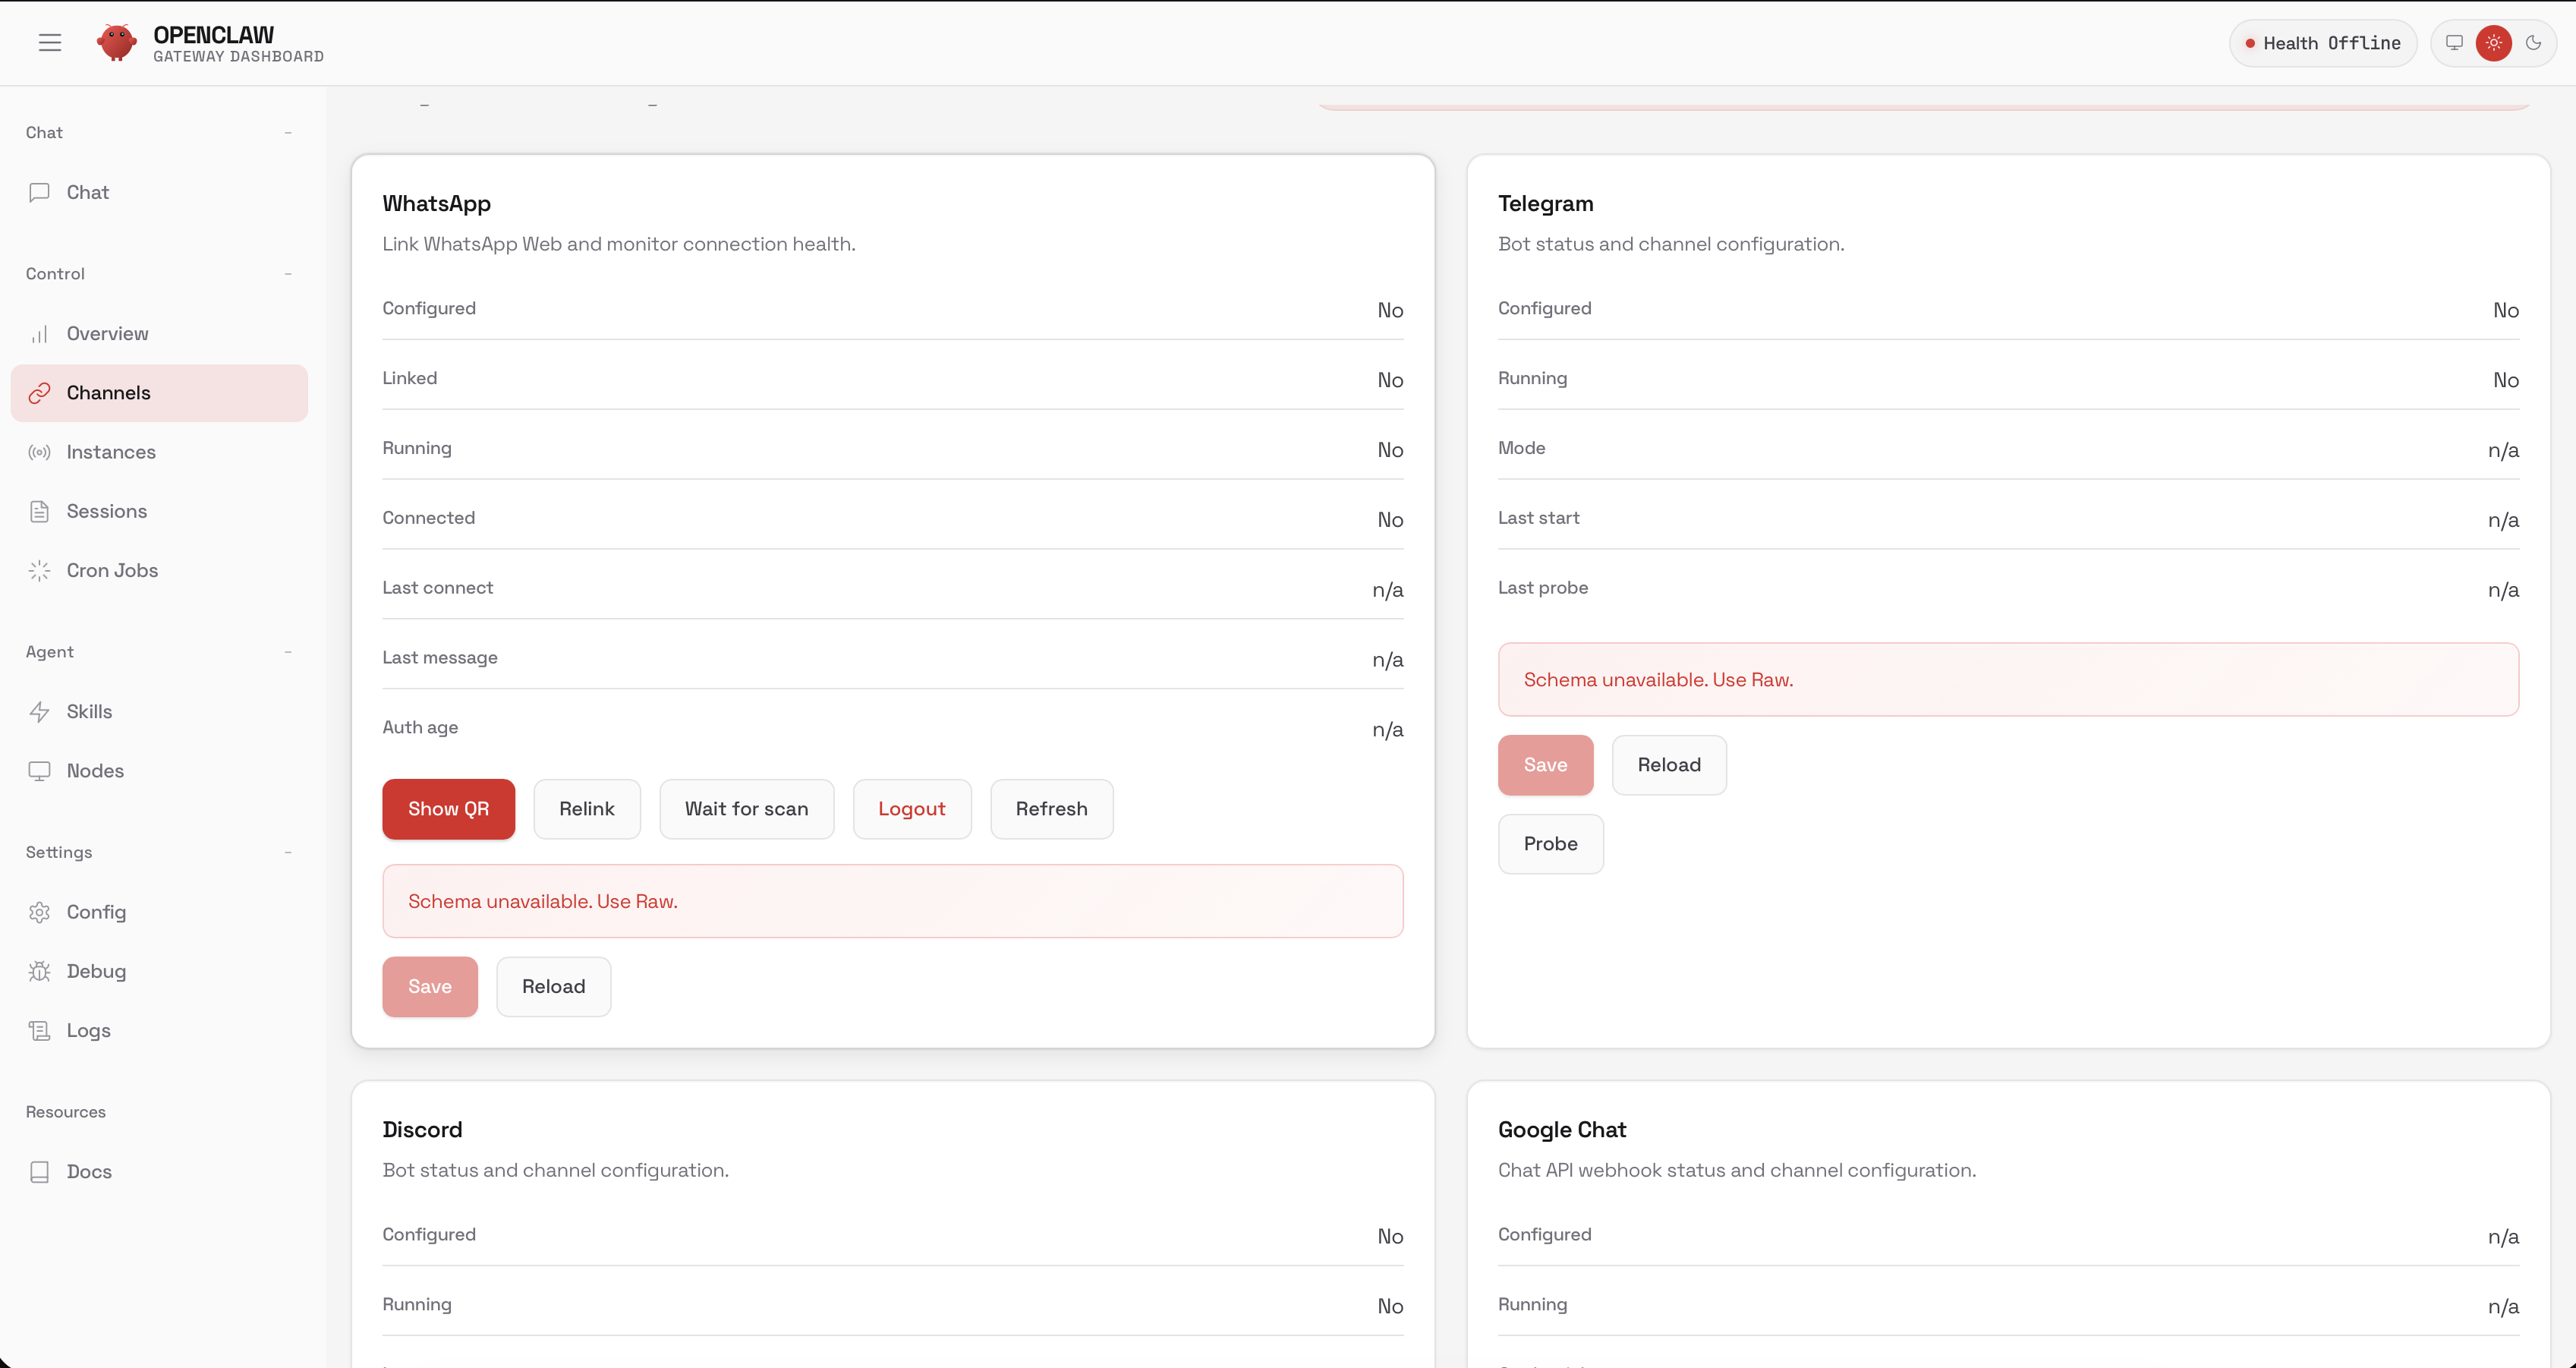Switch to light theme with the sun toggle
Viewport: 2576px width, 1368px height.
point(2493,42)
